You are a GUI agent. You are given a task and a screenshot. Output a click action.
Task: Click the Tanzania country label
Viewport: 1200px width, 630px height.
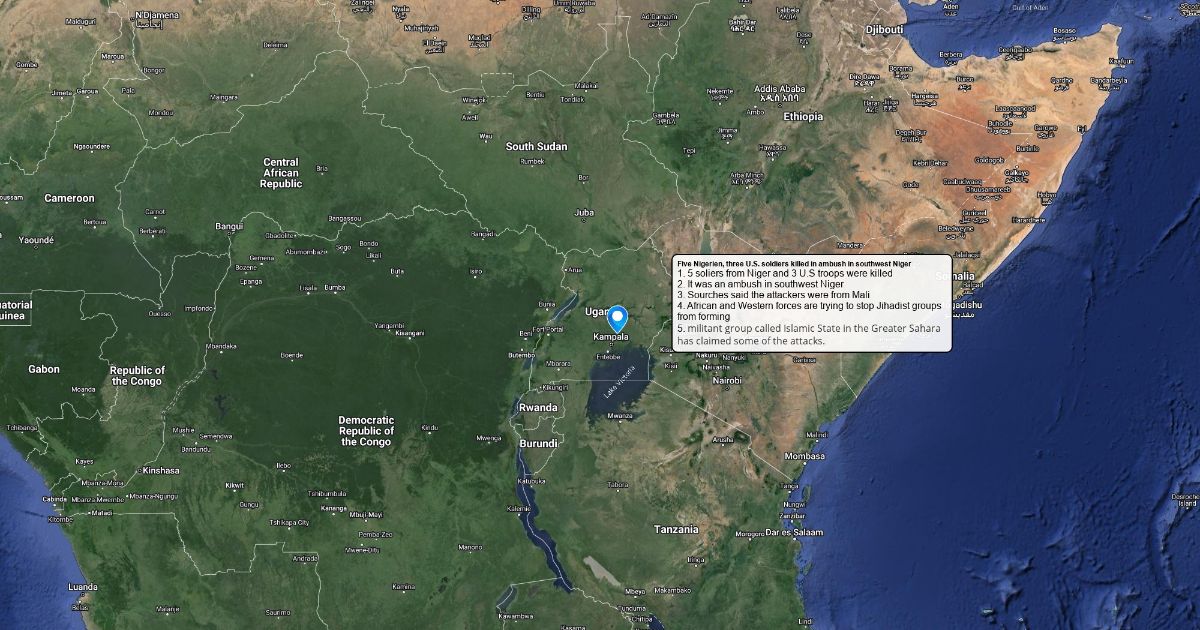tap(678, 529)
